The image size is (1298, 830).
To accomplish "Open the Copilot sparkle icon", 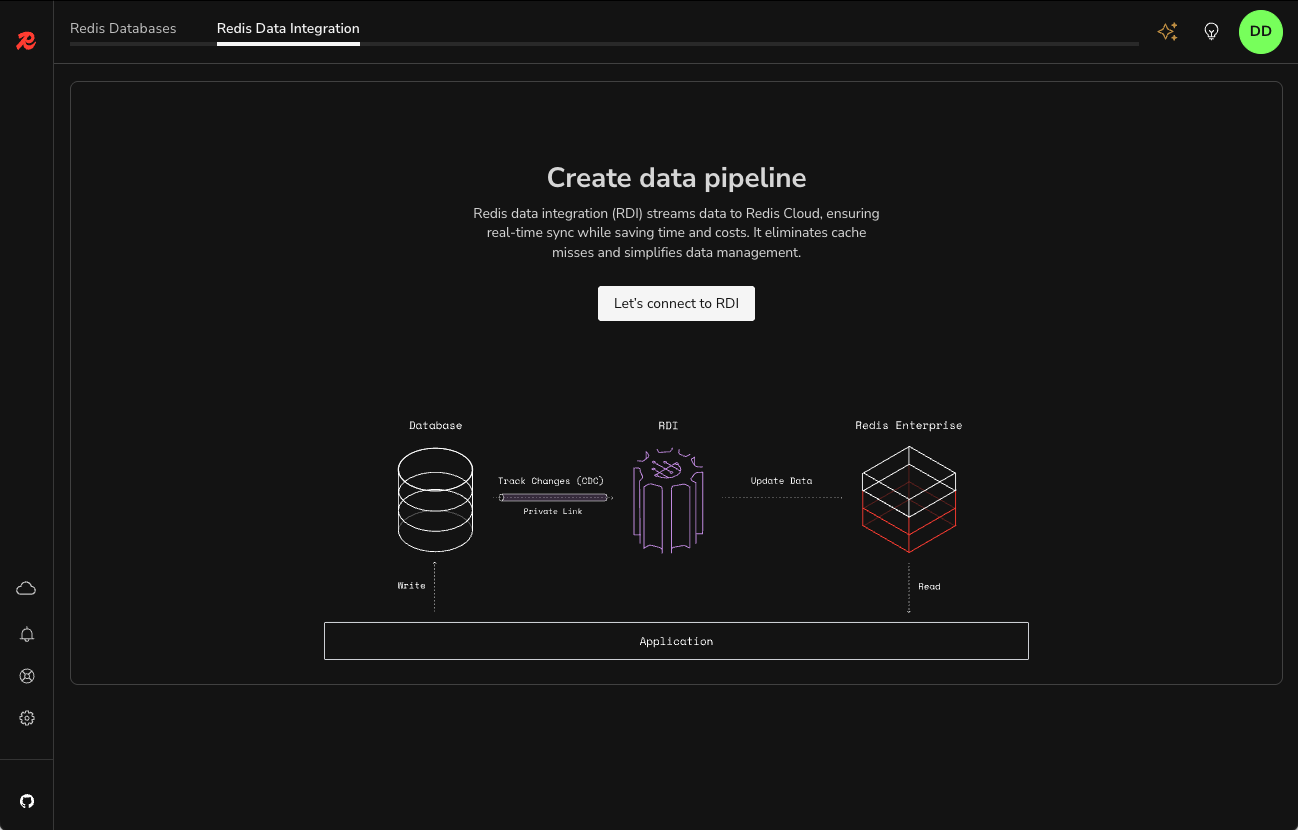I will pos(1167,32).
